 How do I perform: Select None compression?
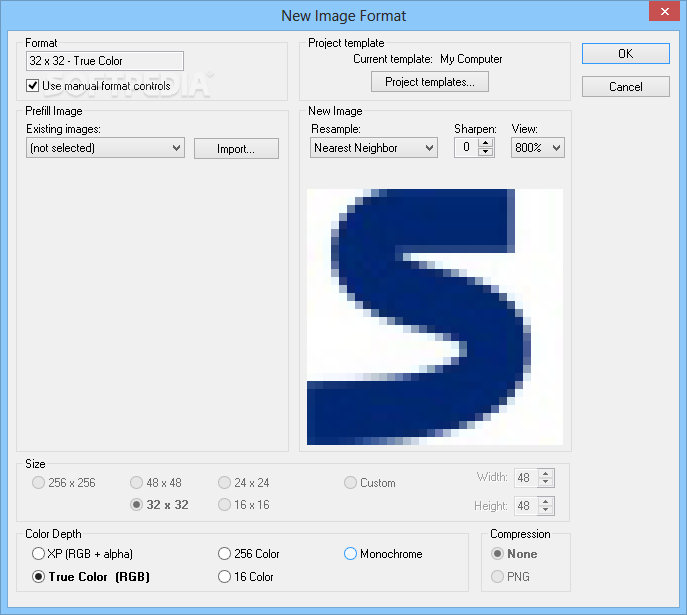514,554
